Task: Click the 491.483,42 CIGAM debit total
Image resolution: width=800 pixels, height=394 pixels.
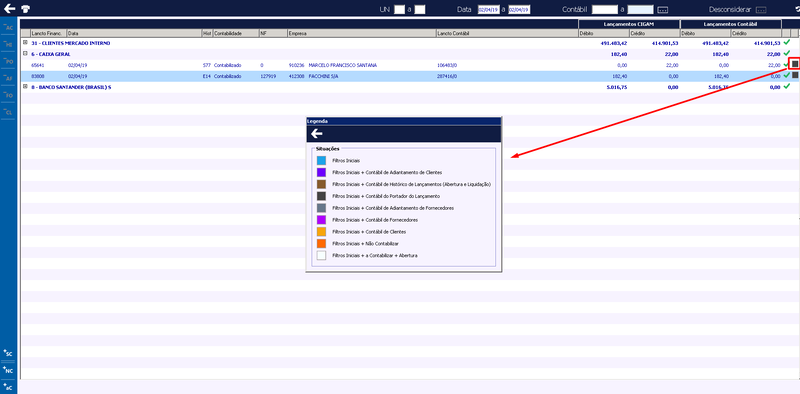Action: pos(614,43)
